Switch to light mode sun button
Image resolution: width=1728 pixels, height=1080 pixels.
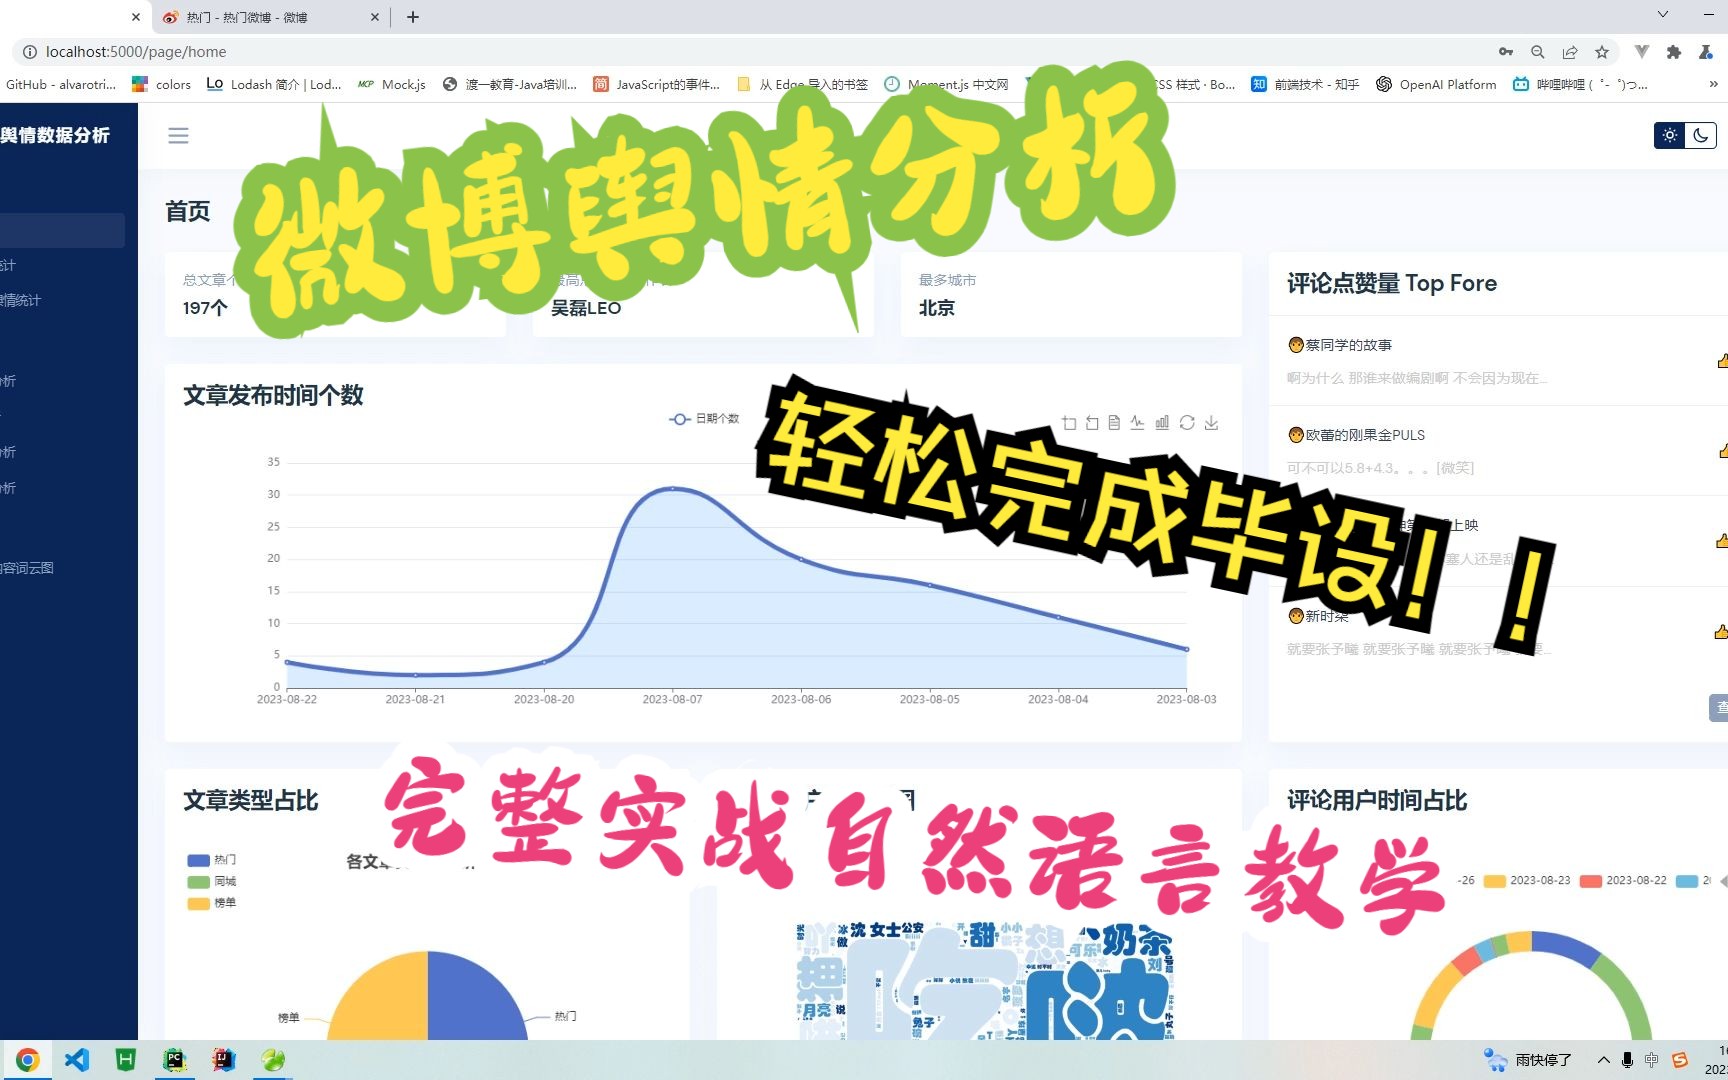pyautogui.click(x=1670, y=135)
